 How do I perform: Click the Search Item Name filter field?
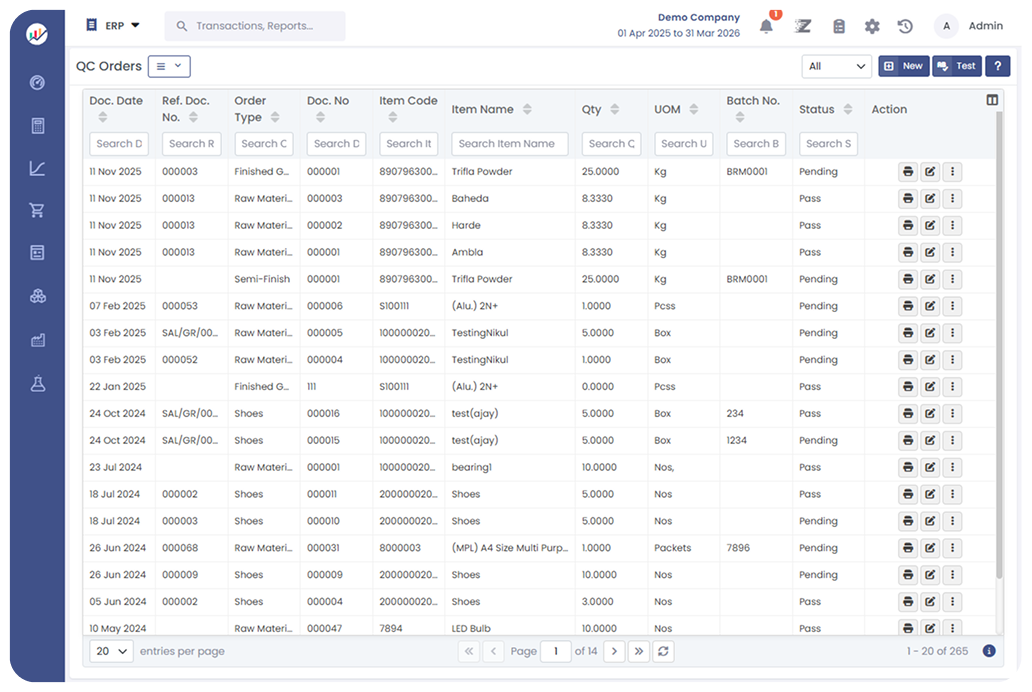(509, 144)
